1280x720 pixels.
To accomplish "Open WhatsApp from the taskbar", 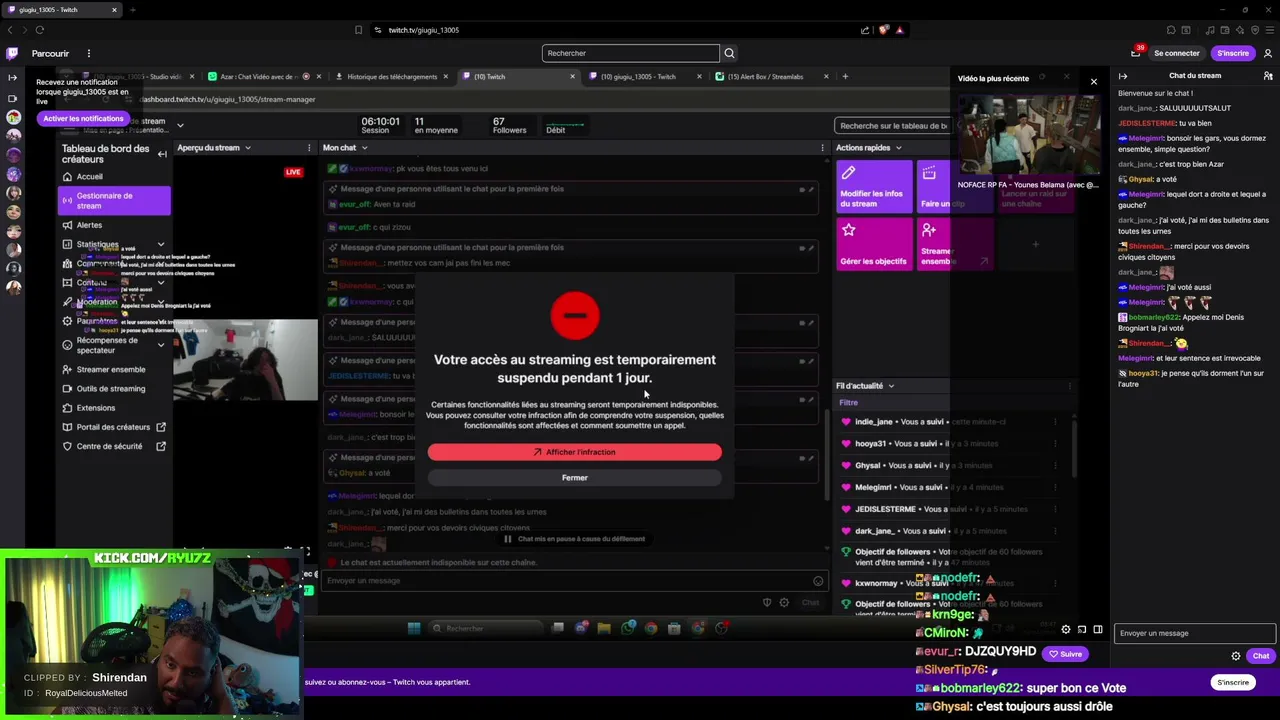I will click(x=627, y=628).
